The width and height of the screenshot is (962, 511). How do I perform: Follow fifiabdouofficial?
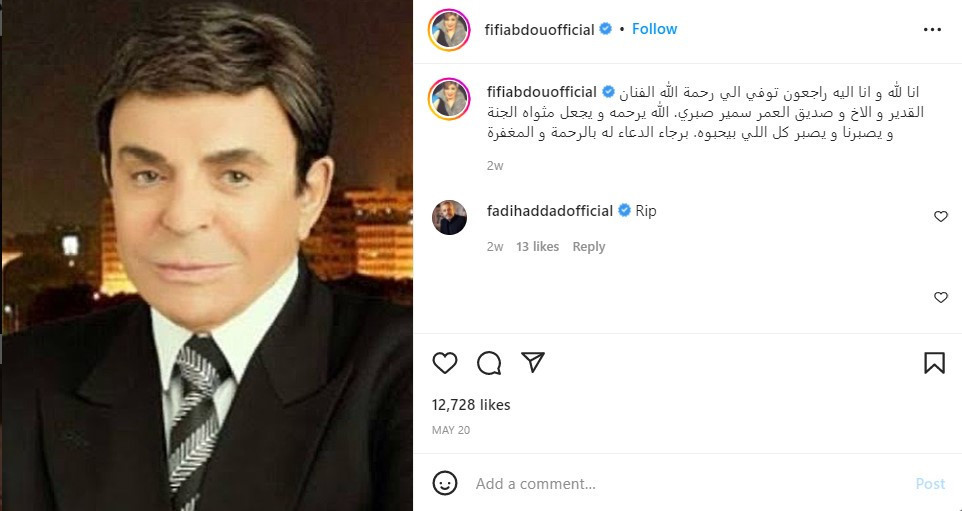click(655, 29)
